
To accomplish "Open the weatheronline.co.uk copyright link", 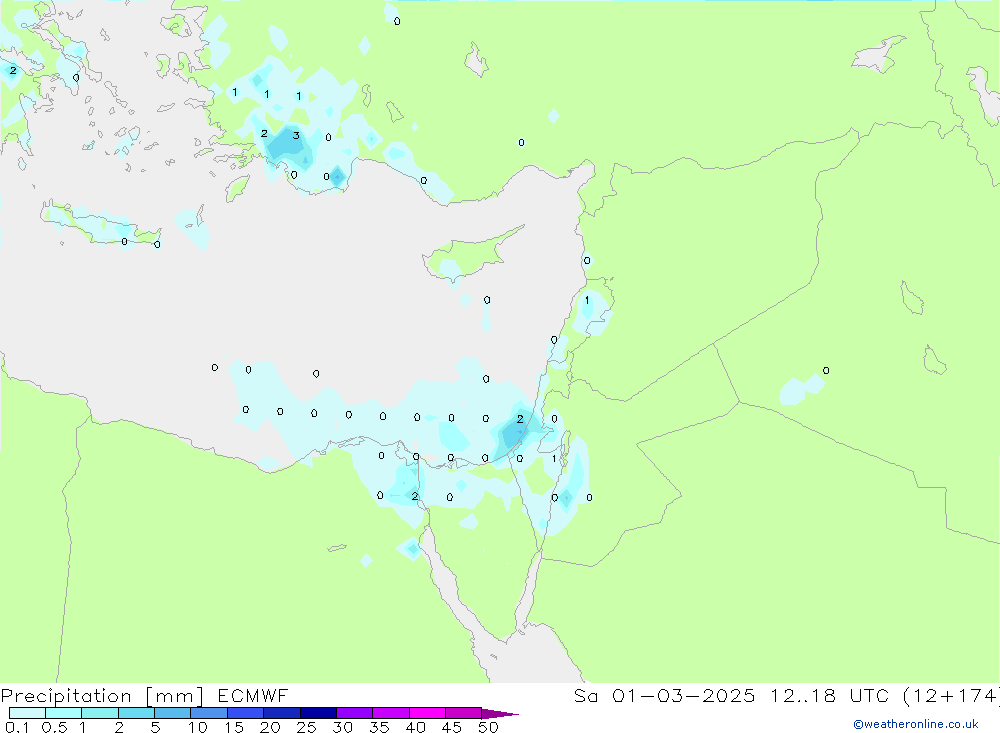I will click(x=916, y=724).
